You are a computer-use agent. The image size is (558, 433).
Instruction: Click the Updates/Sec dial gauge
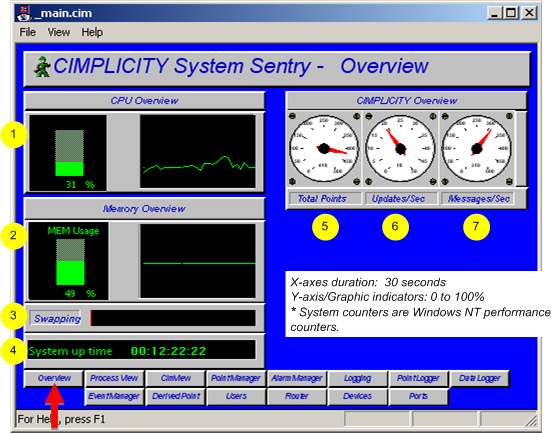tap(400, 148)
